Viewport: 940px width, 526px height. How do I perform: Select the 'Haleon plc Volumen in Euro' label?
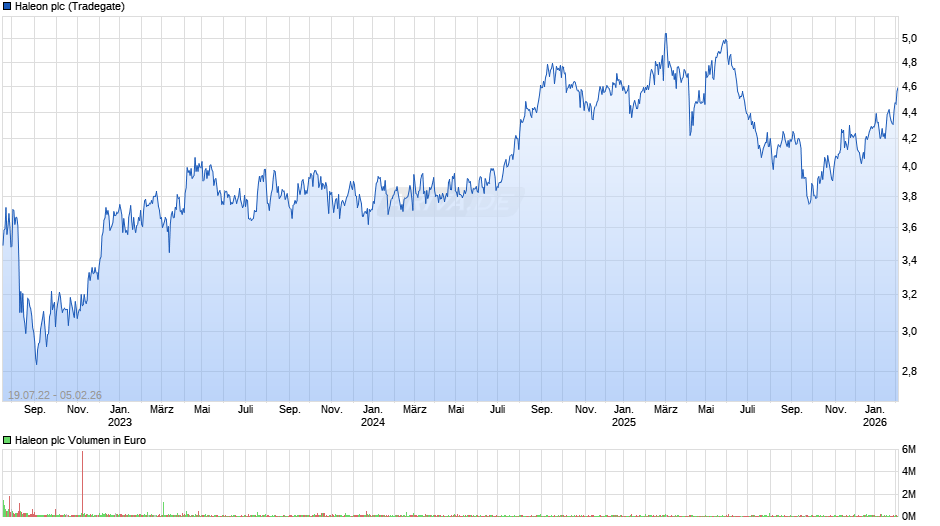click(80, 440)
